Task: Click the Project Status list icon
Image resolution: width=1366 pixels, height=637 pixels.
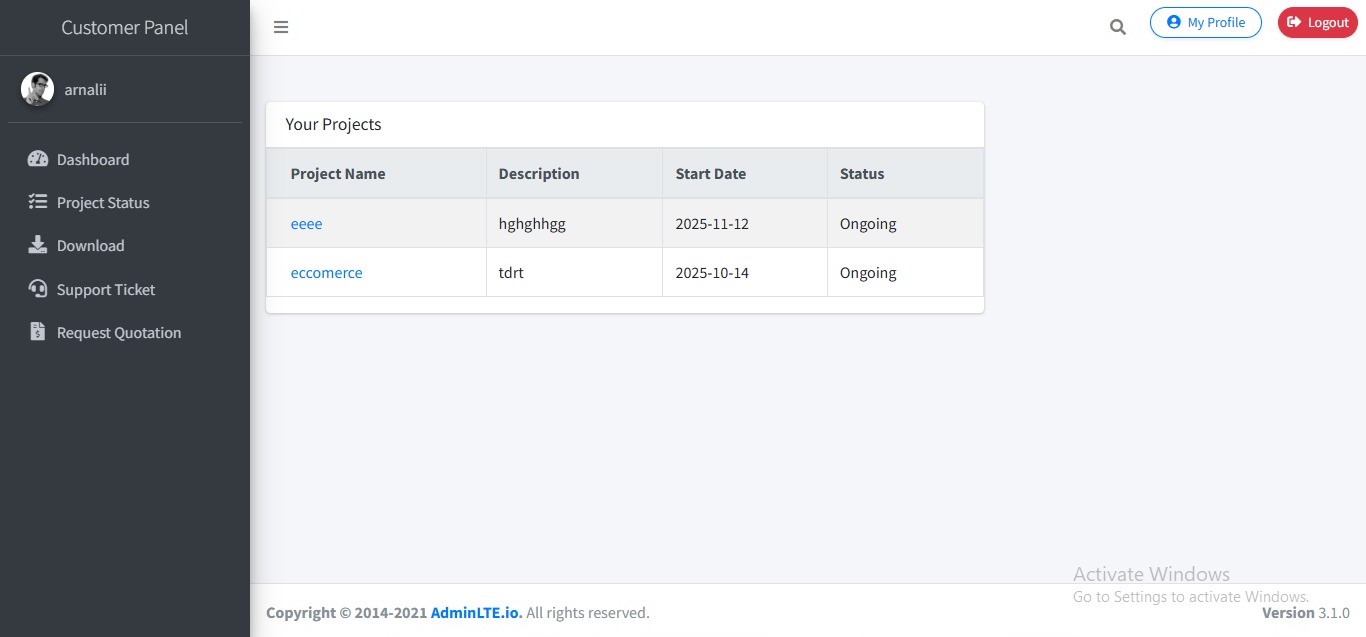Action: [38, 202]
